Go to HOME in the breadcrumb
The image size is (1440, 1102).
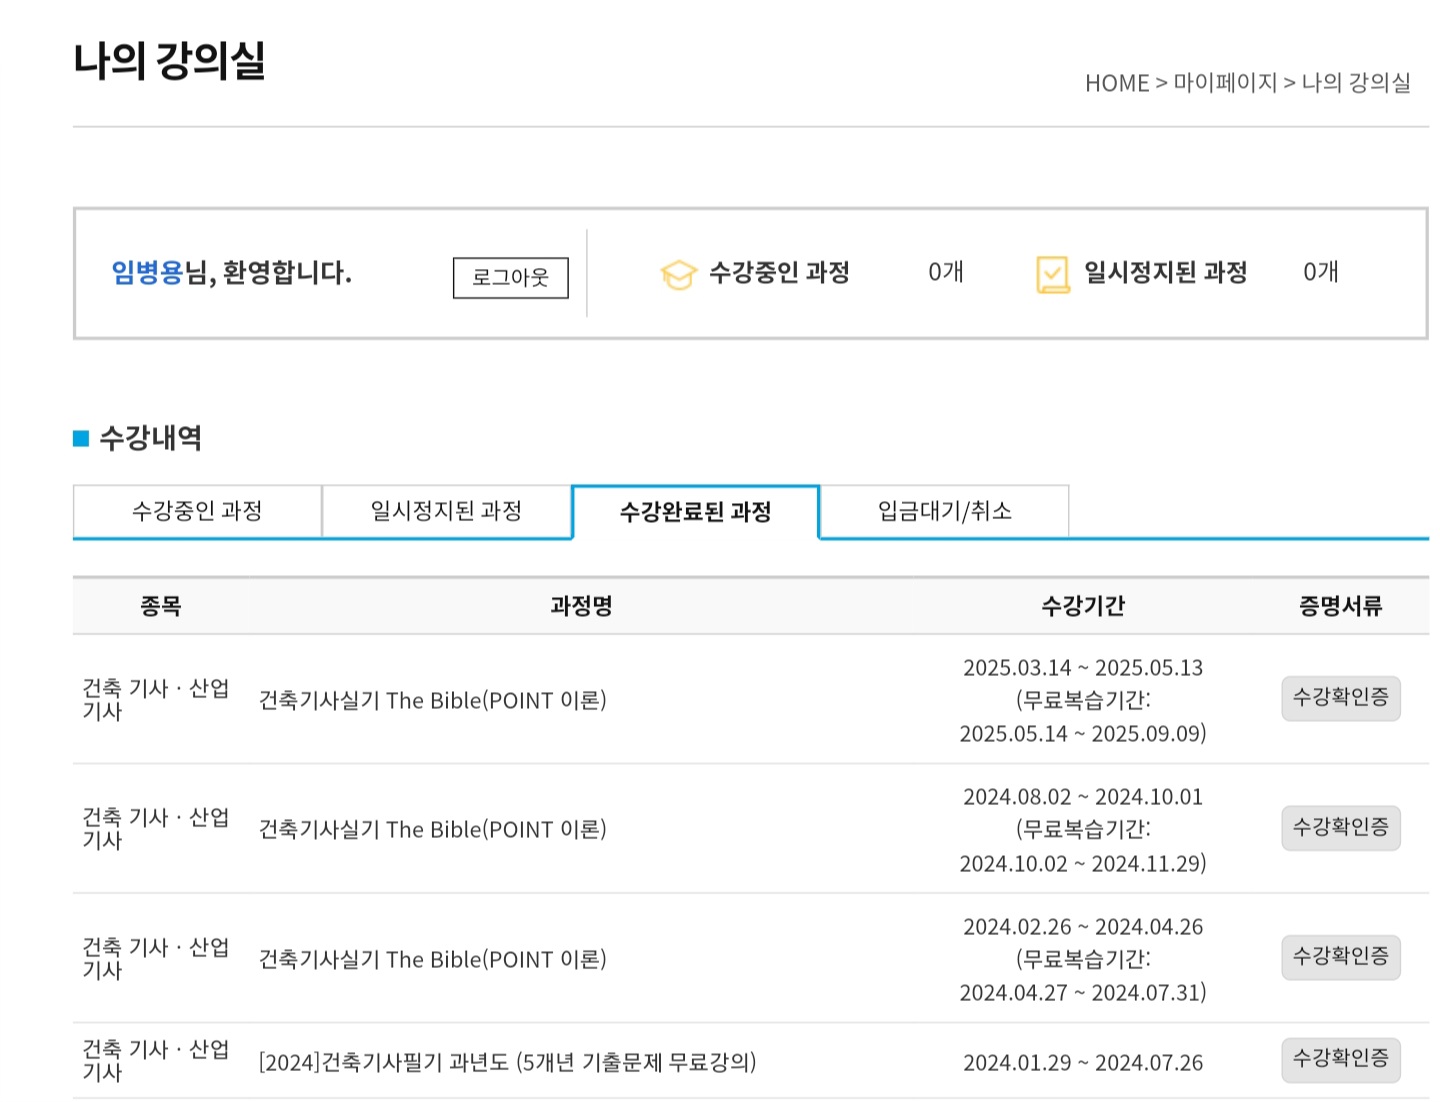click(x=1116, y=83)
